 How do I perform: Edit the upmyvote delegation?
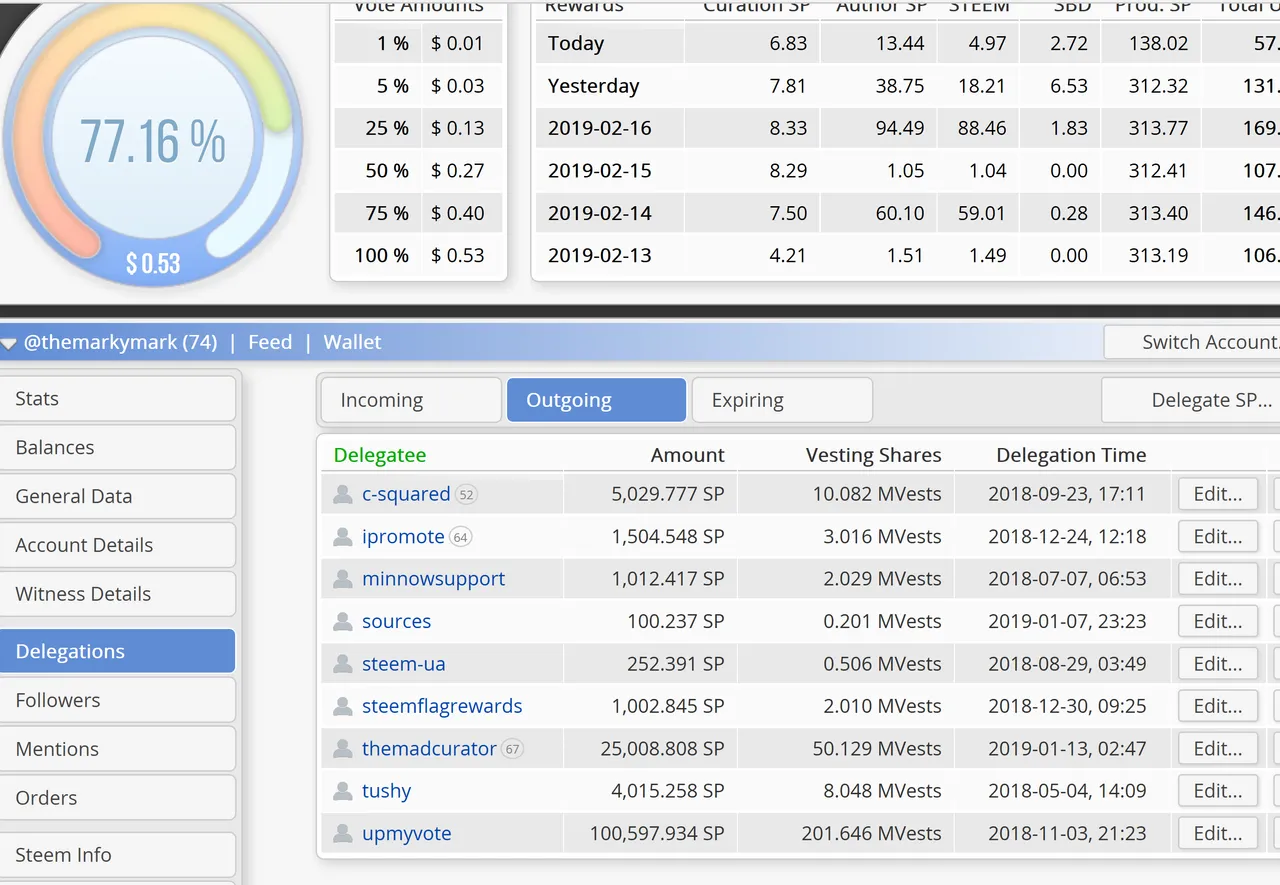[1218, 834]
